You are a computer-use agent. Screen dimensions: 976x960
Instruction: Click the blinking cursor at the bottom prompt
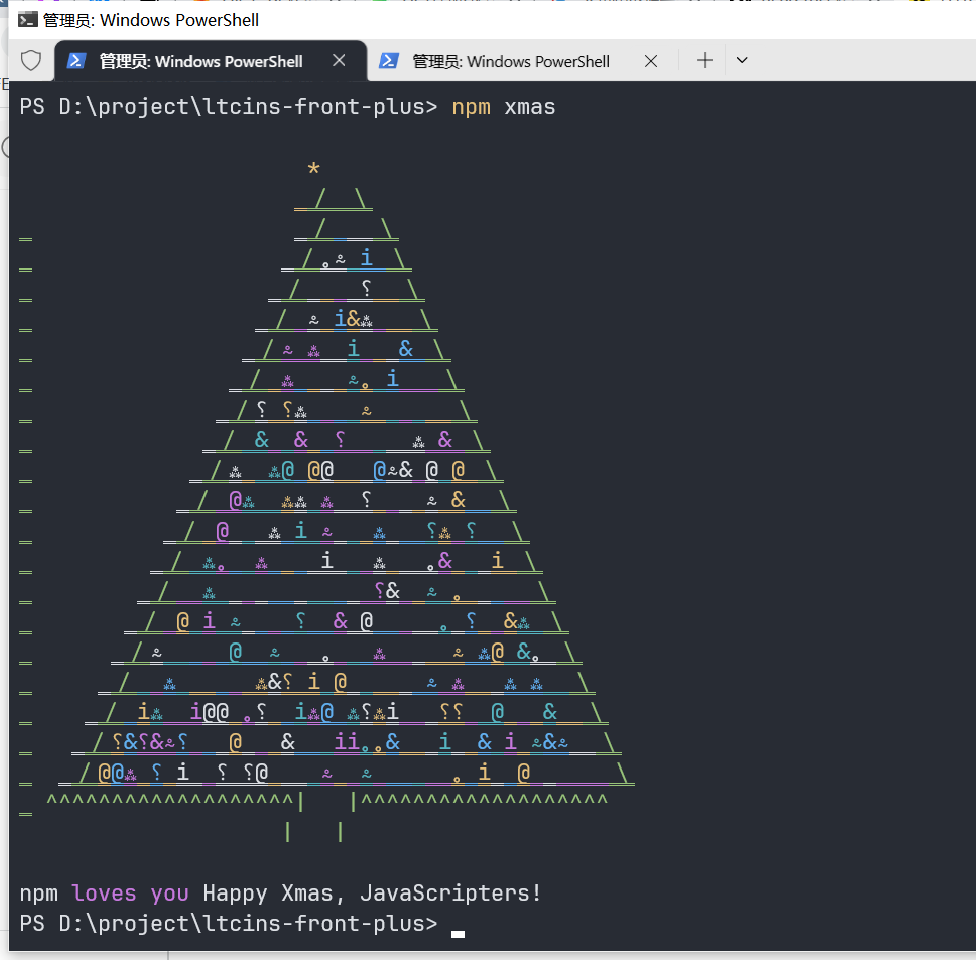(458, 933)
